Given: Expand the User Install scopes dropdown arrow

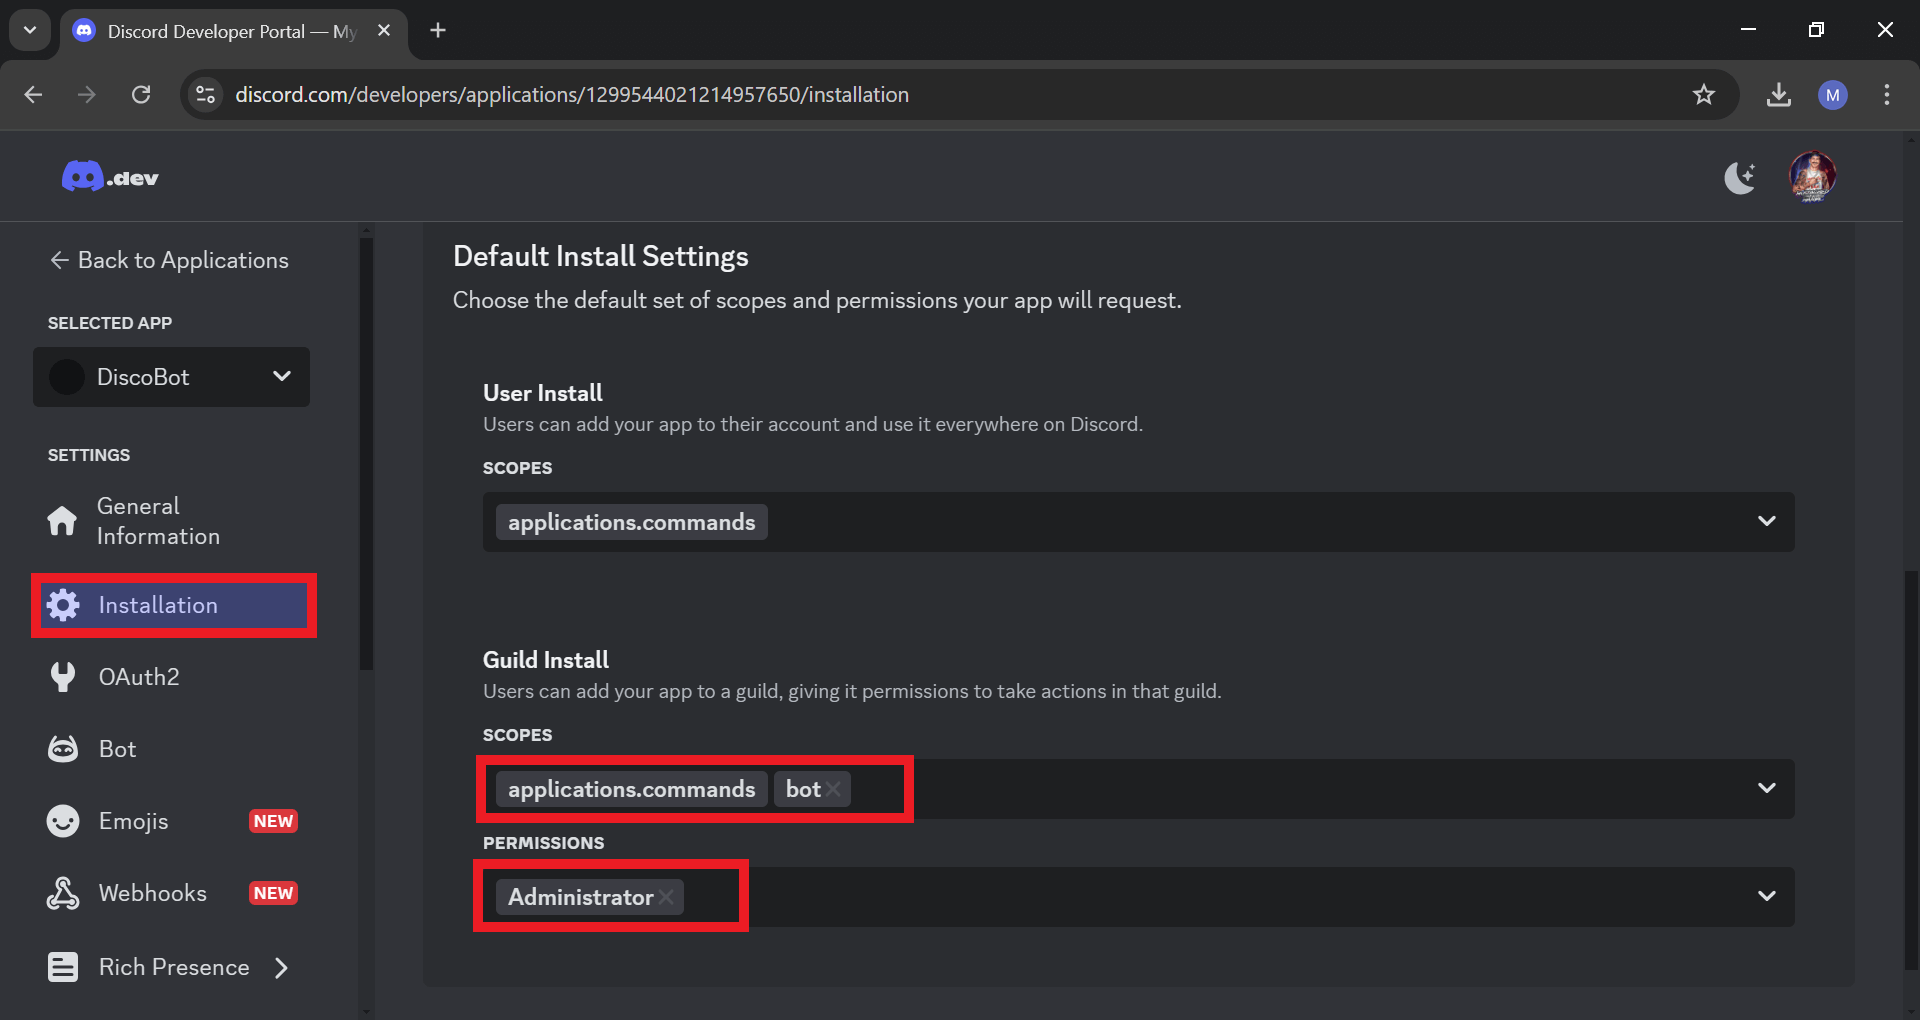Looking at the screenshot, I should coord(1767,521).
